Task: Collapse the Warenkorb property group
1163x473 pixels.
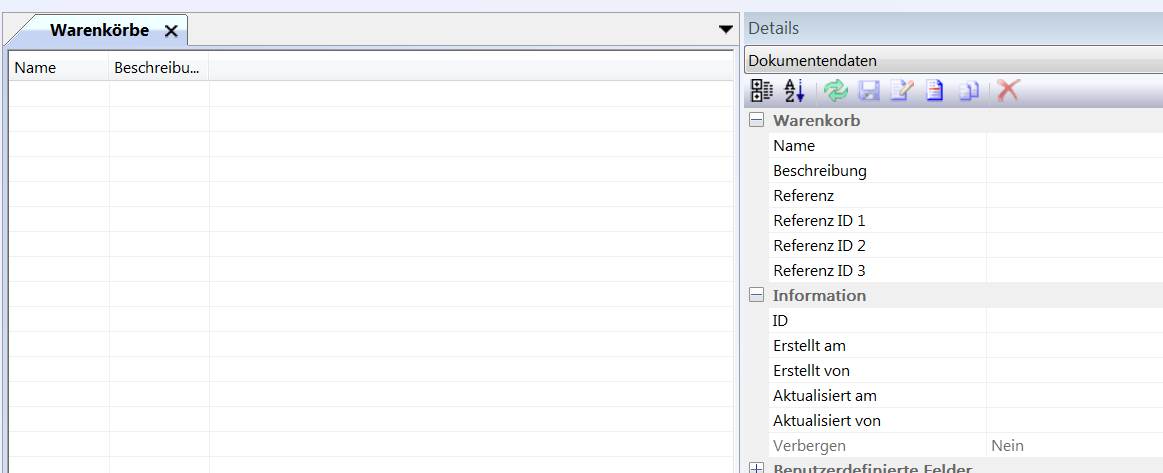Action: click(756, 121)
